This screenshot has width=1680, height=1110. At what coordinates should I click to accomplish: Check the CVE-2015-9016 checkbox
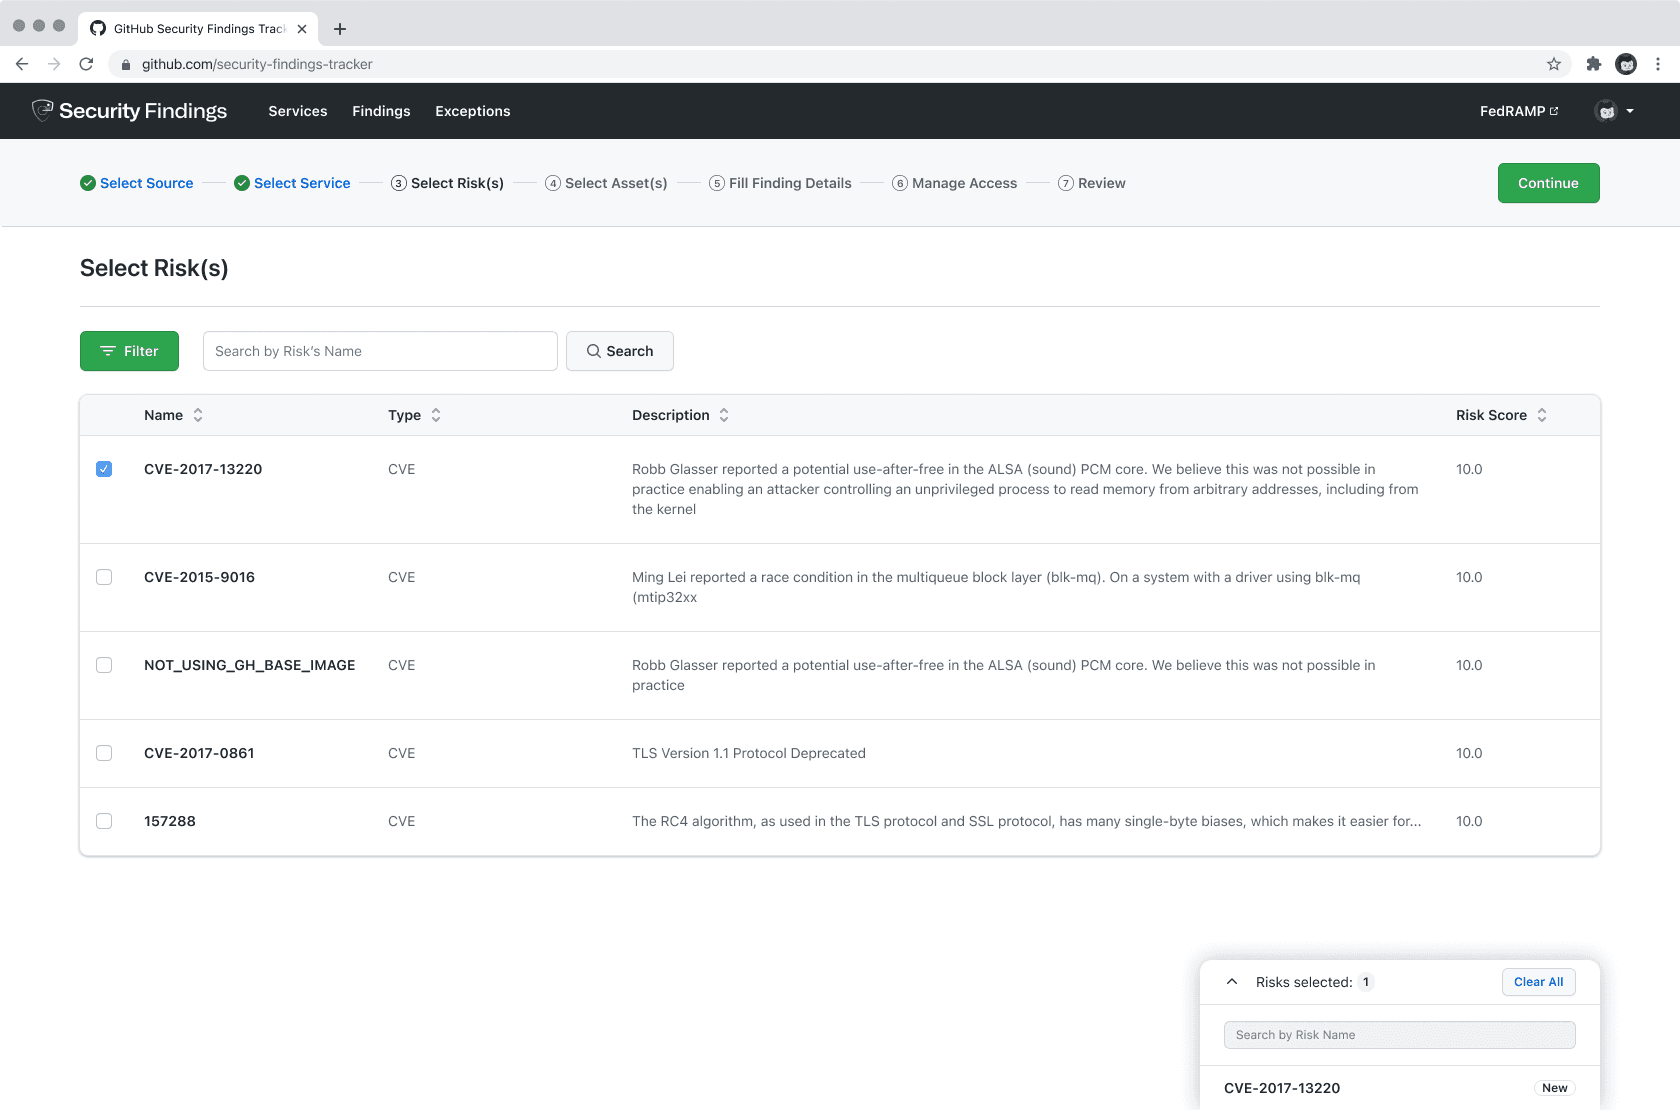click(104, 577)
